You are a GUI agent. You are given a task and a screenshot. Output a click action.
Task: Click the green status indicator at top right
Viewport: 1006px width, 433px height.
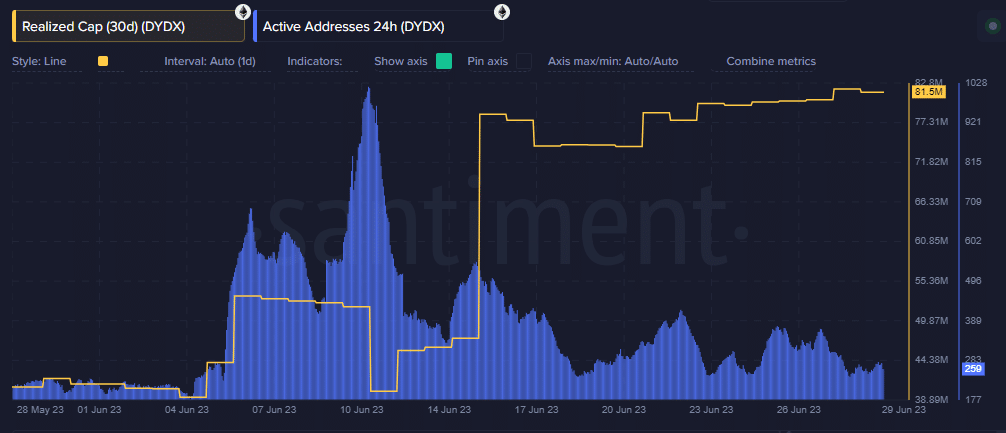point(993,26)
